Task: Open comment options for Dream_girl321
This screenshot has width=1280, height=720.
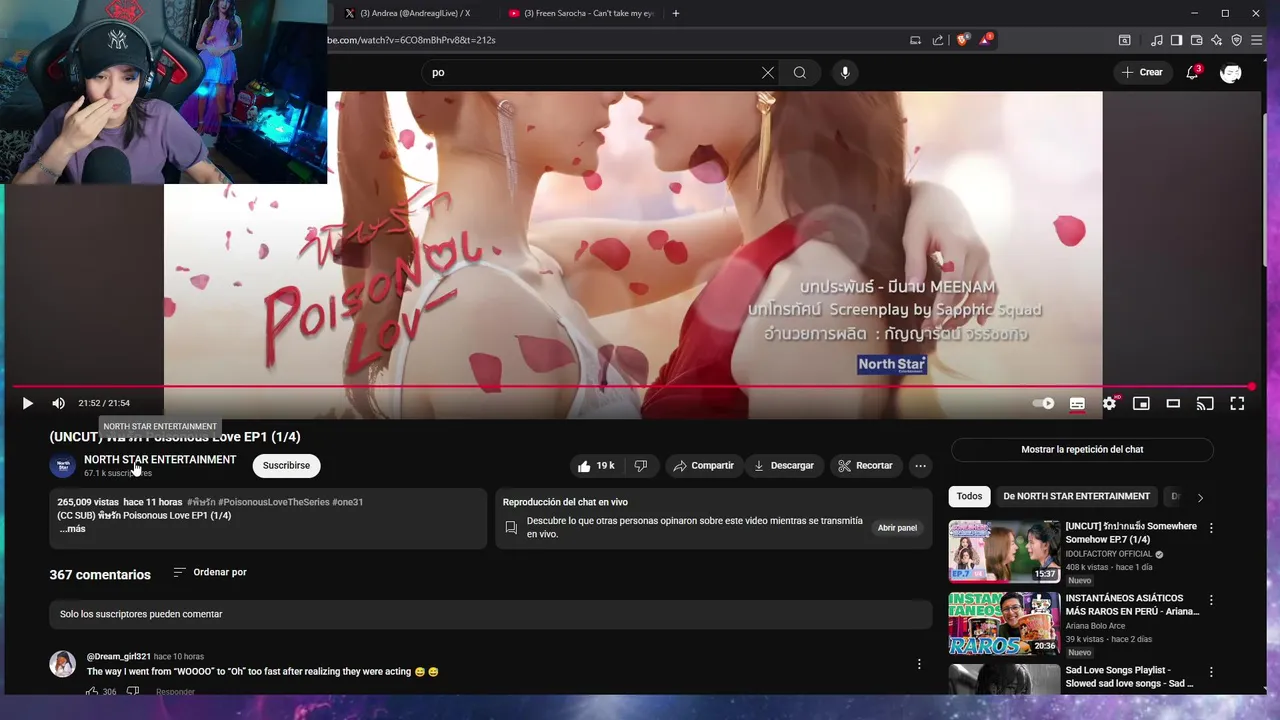Action: coord(919,664)
